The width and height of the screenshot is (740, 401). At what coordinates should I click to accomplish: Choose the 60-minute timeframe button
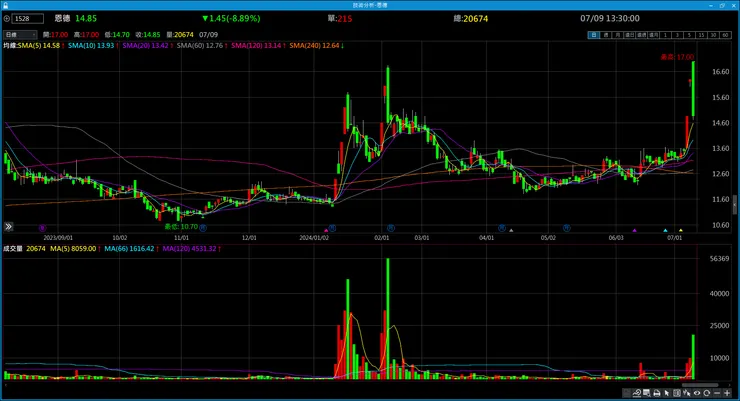[x=725, y=35]
